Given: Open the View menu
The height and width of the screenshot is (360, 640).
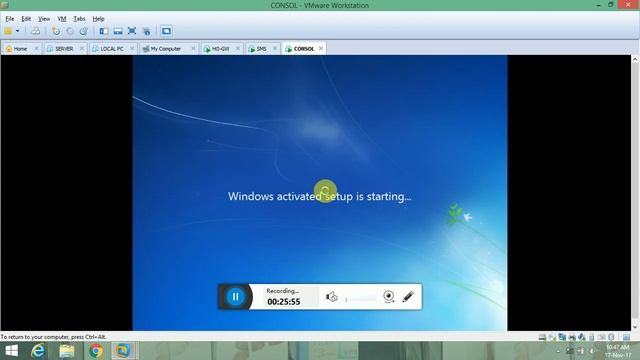Looking at the screenshot, I should [44, 19].
